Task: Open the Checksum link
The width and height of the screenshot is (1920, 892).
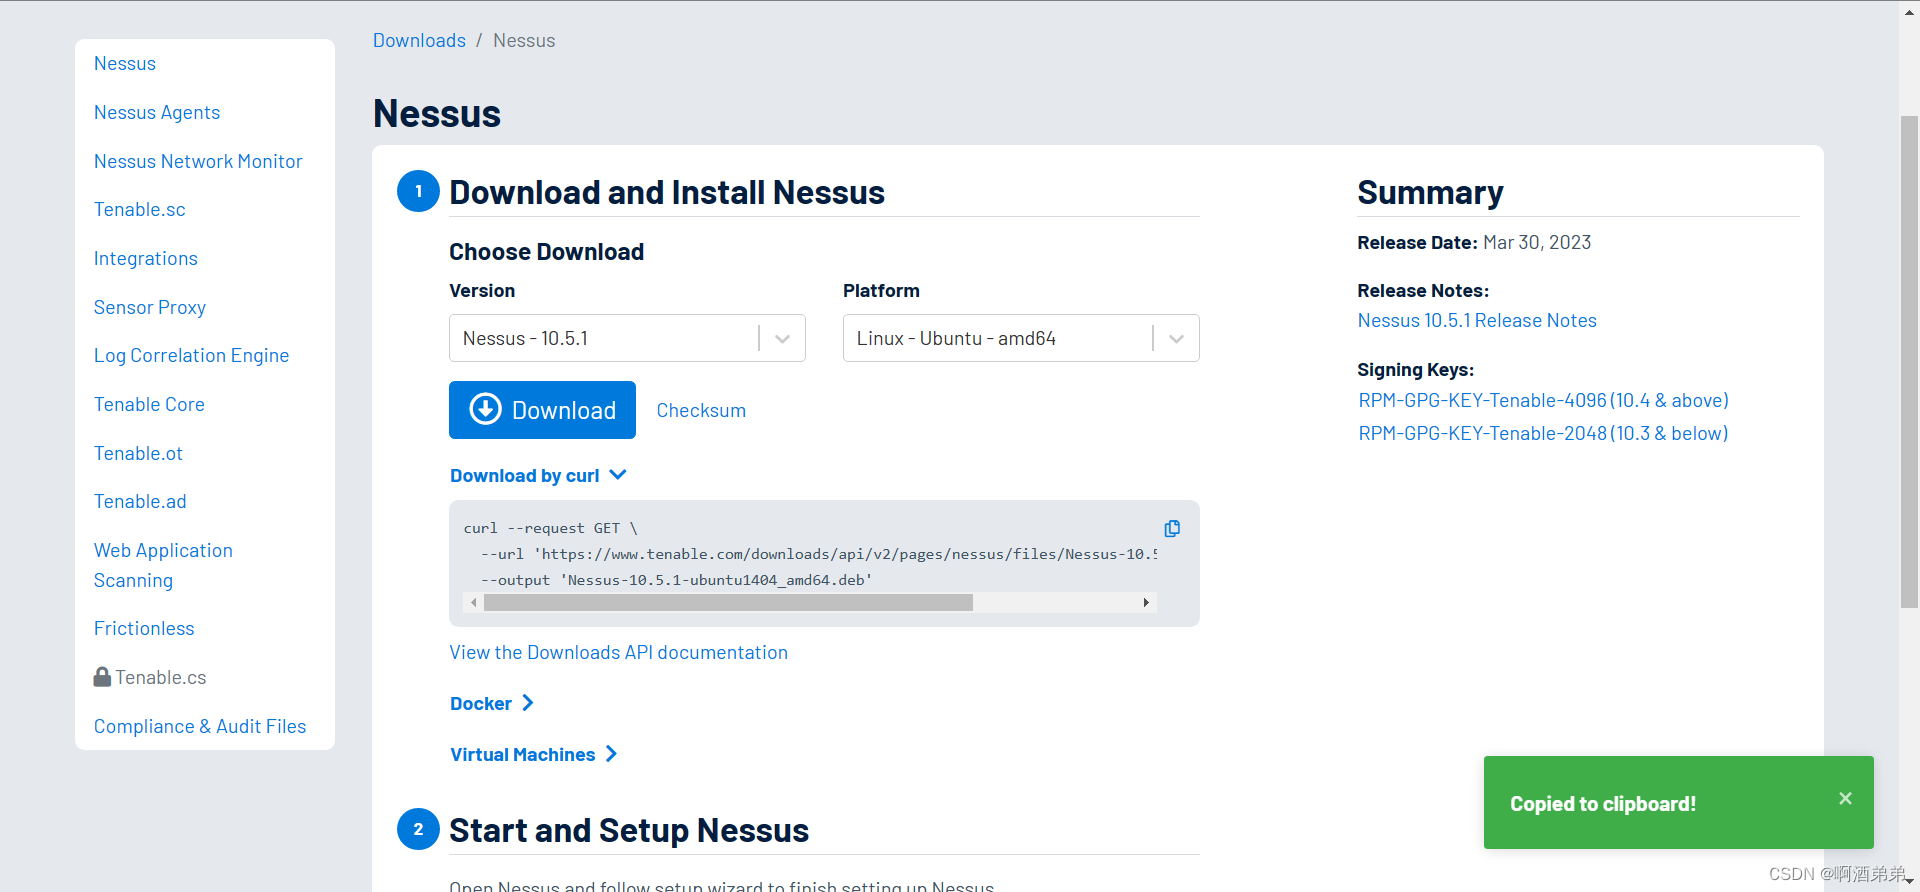Action: [701, 410]
